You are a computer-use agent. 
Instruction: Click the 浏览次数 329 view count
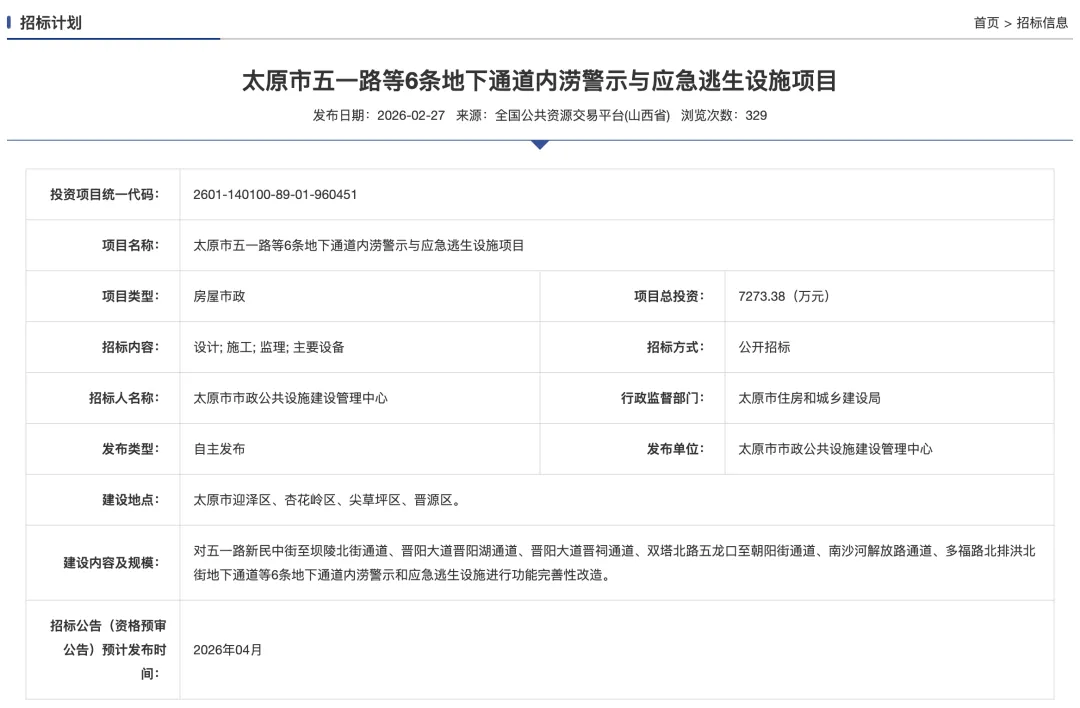click(724, 115)
